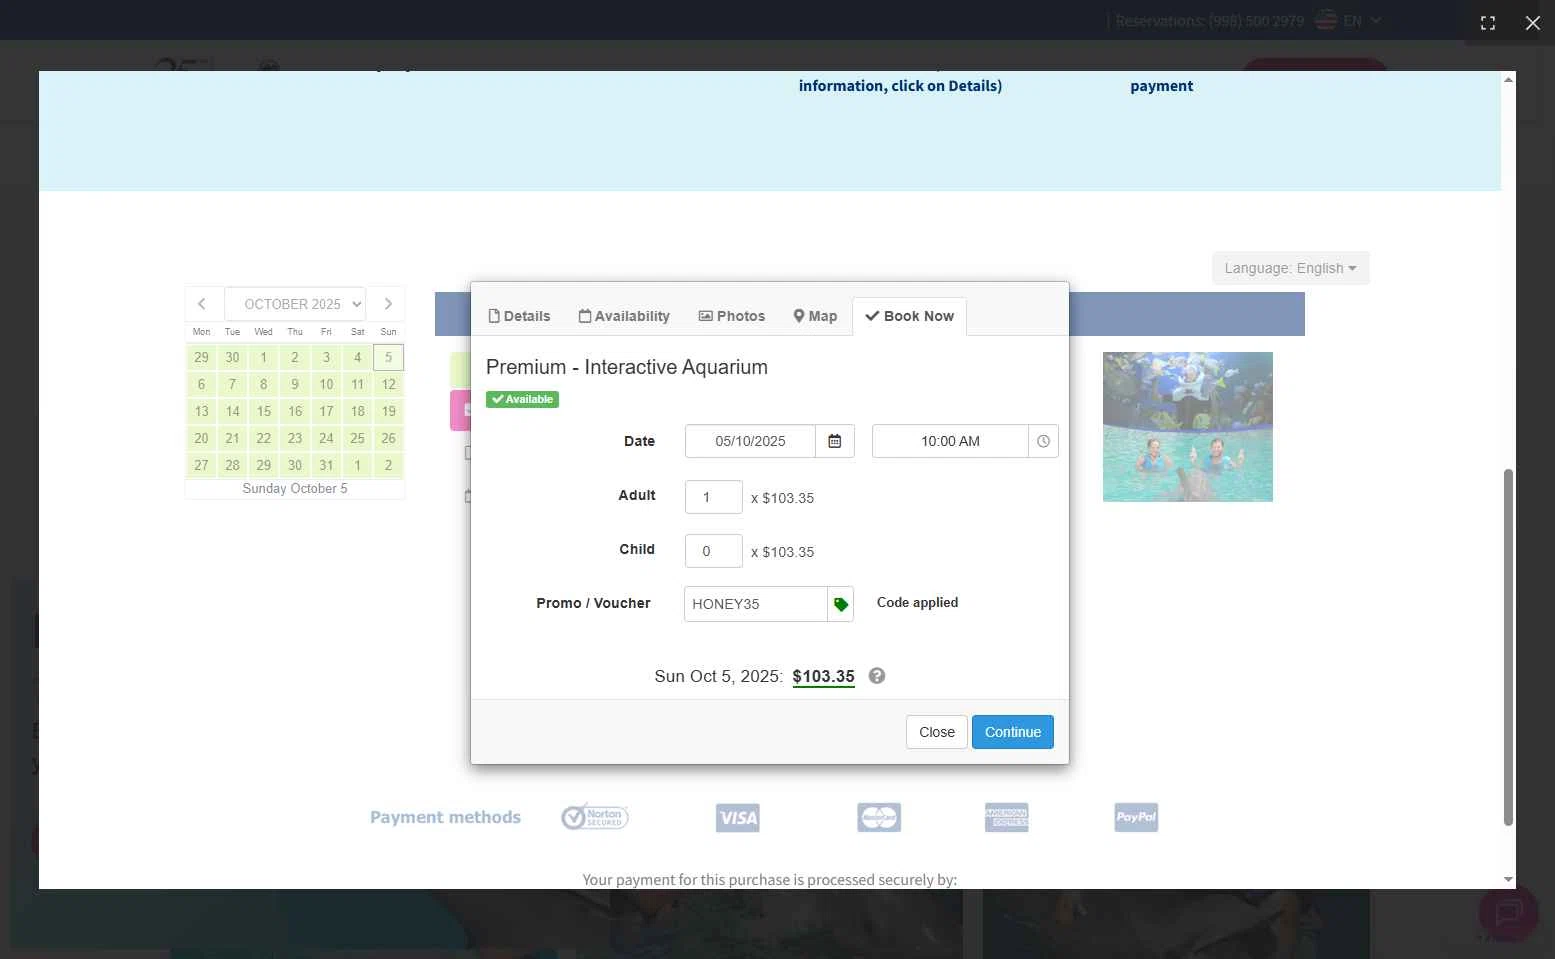The image size is (1555, 959).
Task: Switch to the Details tab
Action: tap(519, 316)
